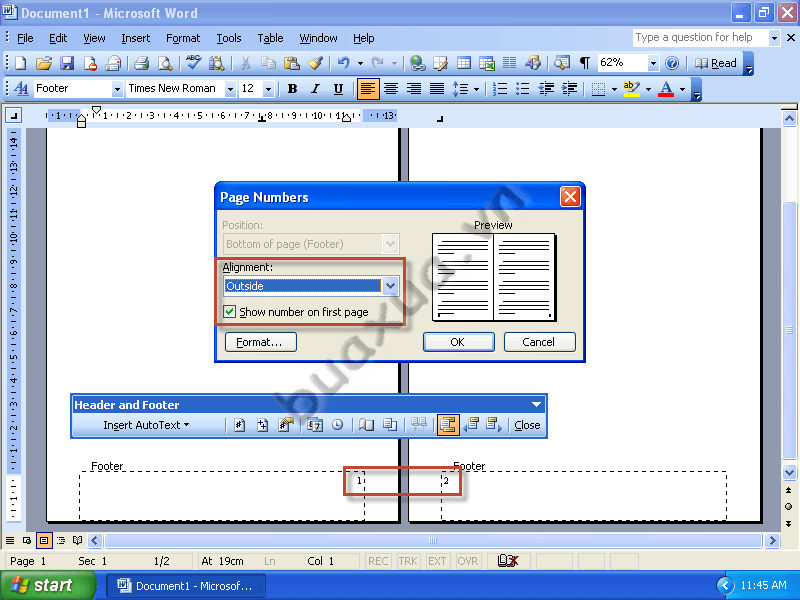Click the Undo arrow icon
This screenshot has width=800, height=600.
(x=343, y=63)
